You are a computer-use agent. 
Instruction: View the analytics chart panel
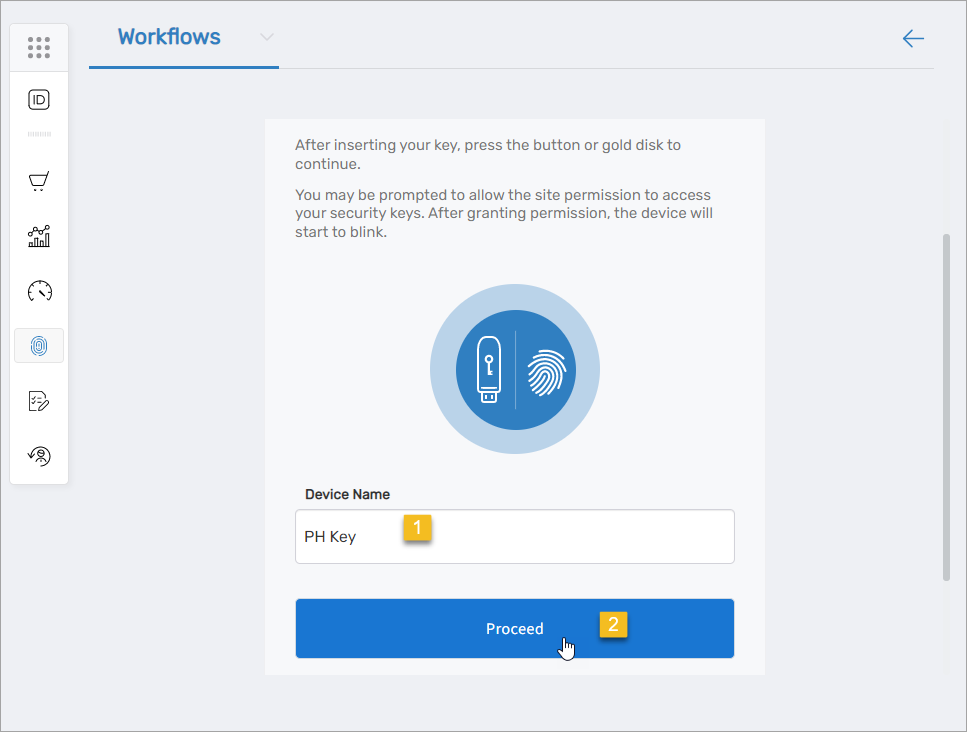click(x=38, y=236)
